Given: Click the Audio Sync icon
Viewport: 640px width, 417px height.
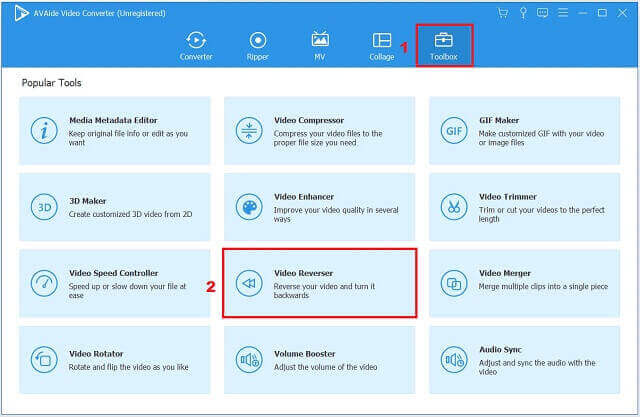Looking at the screenshot, I should [x=454, y=359].
